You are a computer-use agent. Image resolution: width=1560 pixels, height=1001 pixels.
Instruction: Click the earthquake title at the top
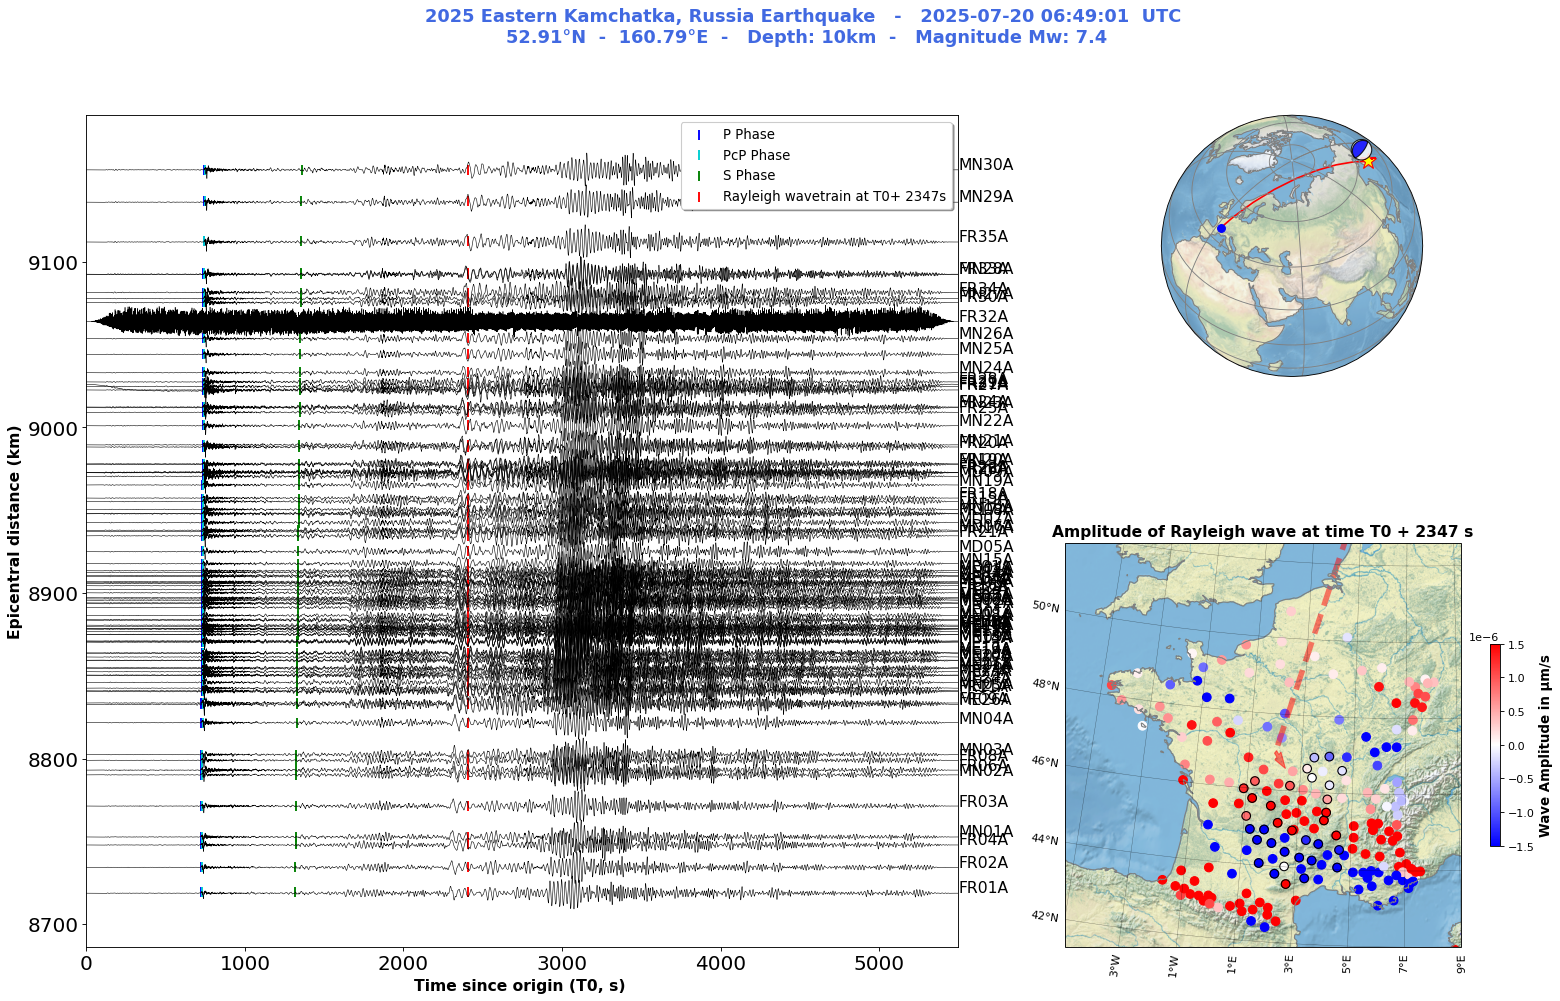click(x=803, y=27)
